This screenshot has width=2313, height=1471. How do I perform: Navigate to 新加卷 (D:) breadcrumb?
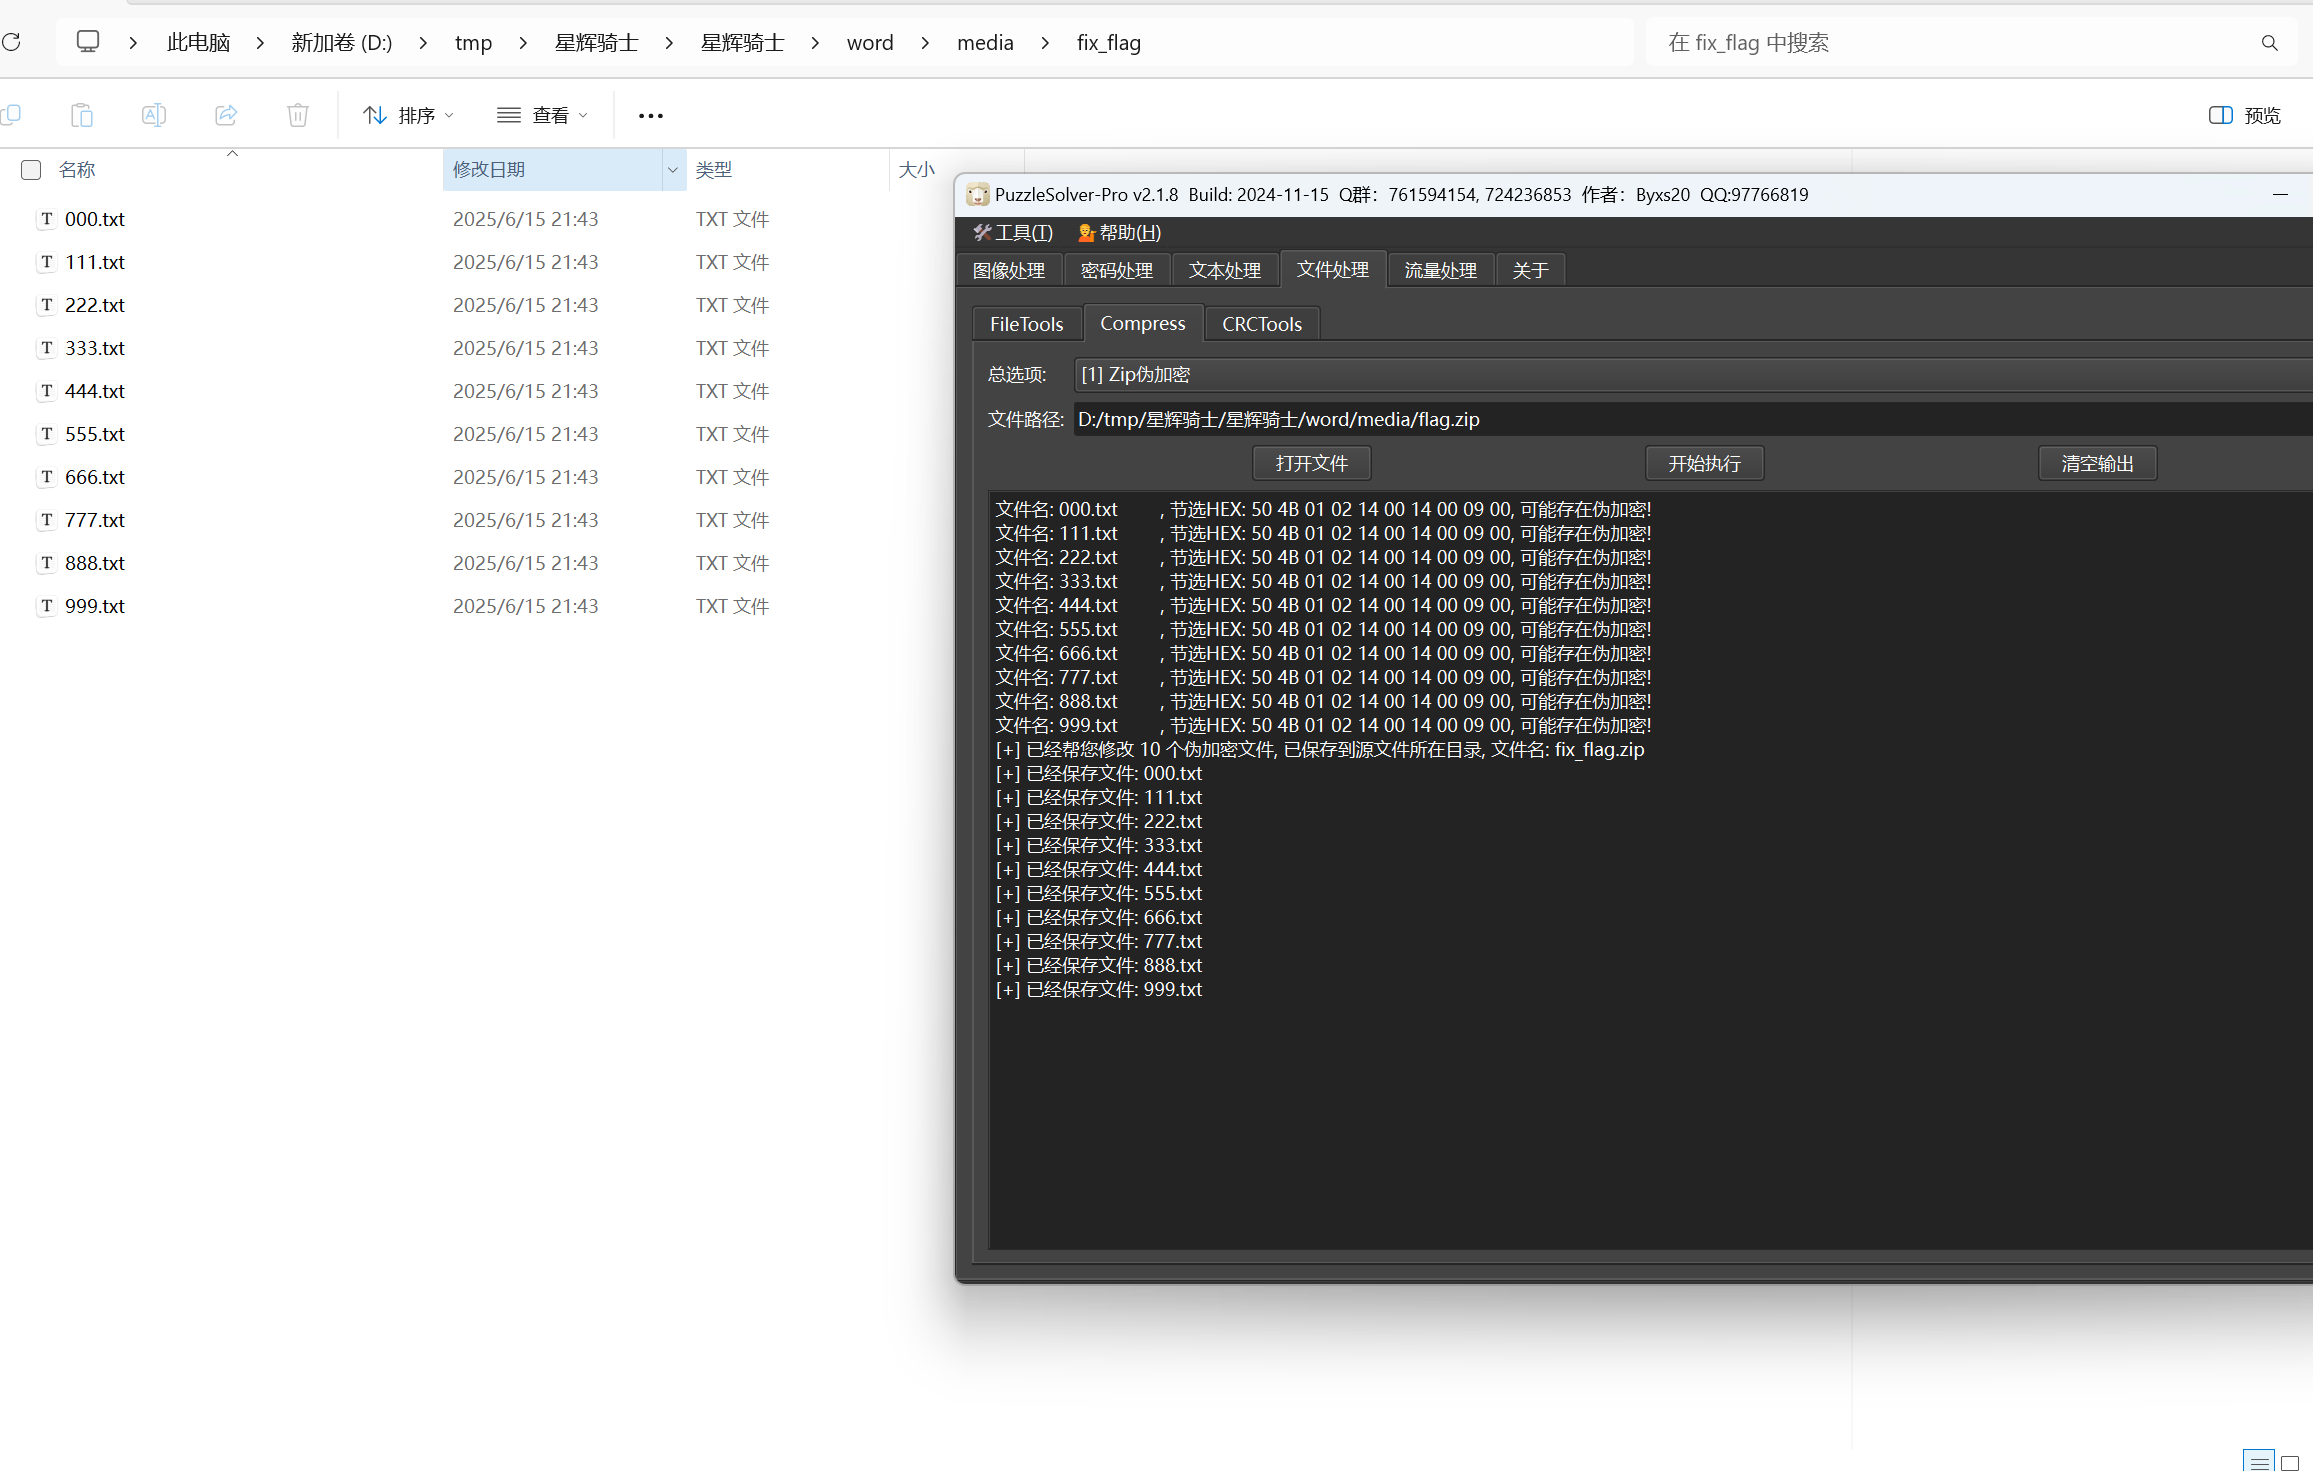[342, 43]
